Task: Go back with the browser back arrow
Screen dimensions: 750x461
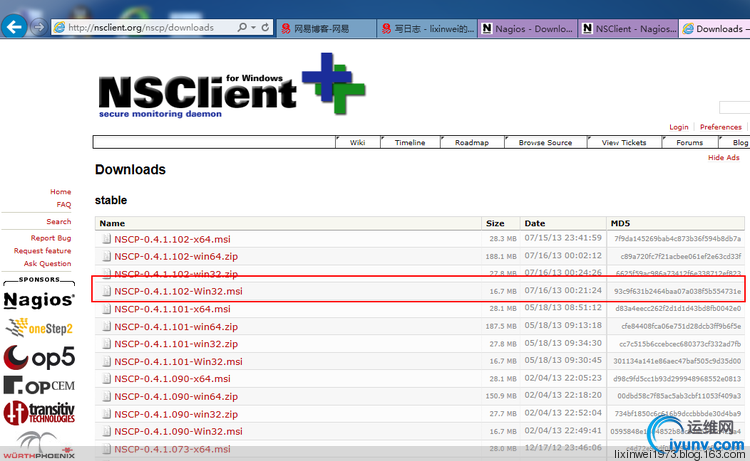Action: [14, 27]
